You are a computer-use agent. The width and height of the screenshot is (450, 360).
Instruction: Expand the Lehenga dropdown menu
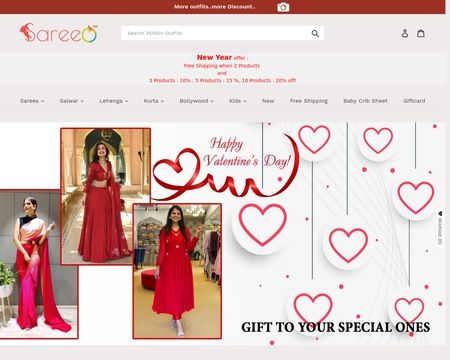pyautogui.click(x=114, y=101)
